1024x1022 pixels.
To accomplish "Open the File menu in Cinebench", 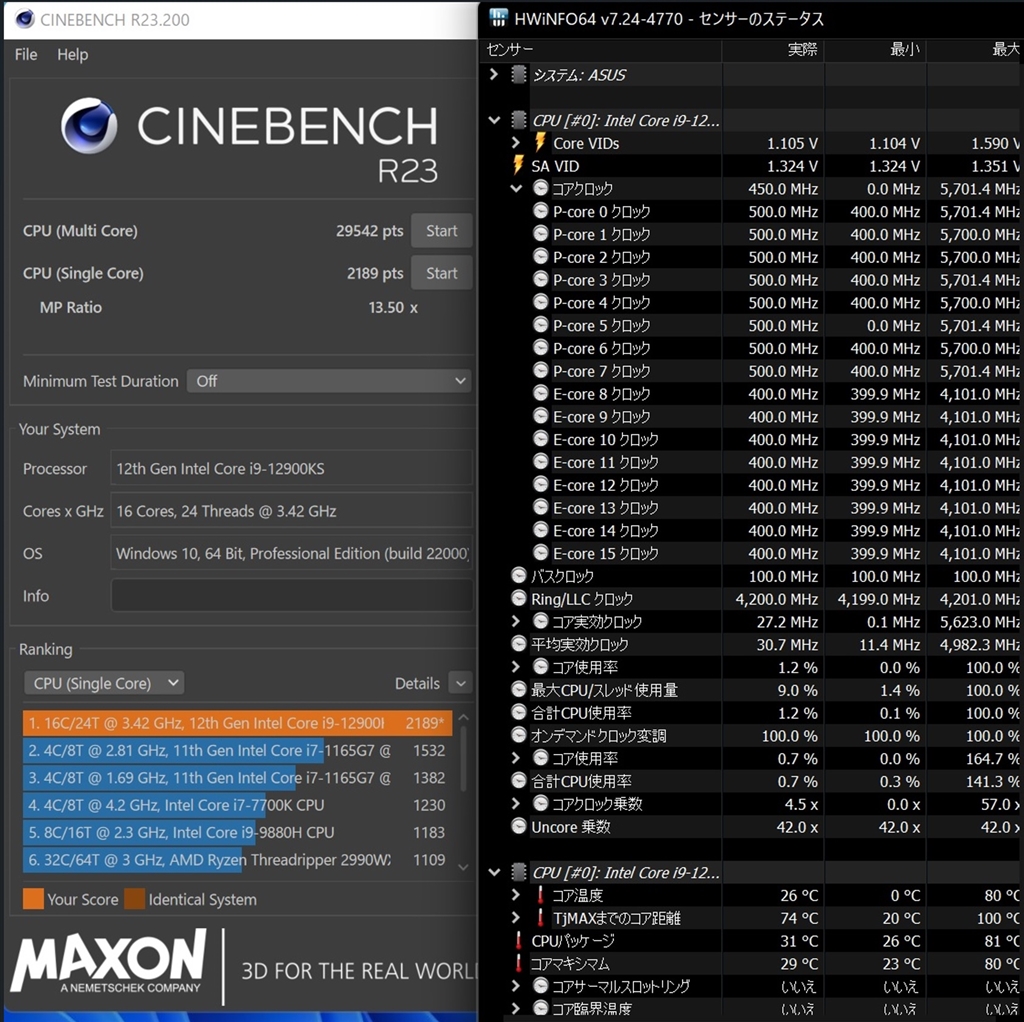I will (26, 54).
